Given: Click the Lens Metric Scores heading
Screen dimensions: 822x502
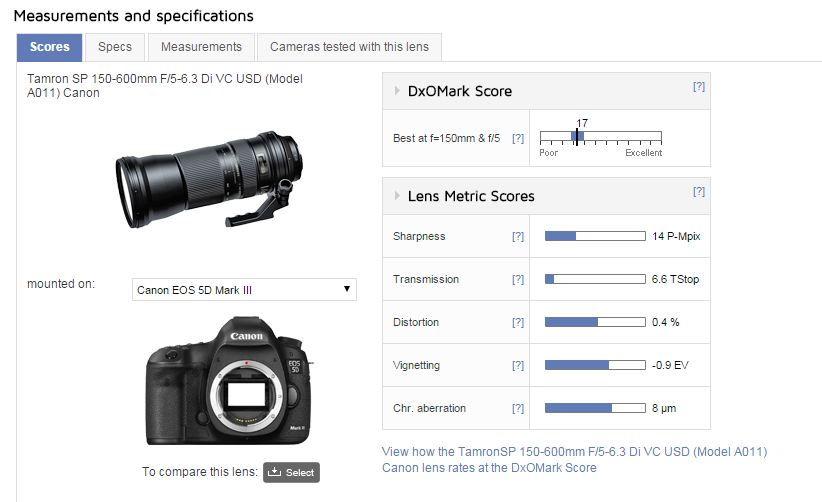Looking at the screenshot, I should coord(471,196).
